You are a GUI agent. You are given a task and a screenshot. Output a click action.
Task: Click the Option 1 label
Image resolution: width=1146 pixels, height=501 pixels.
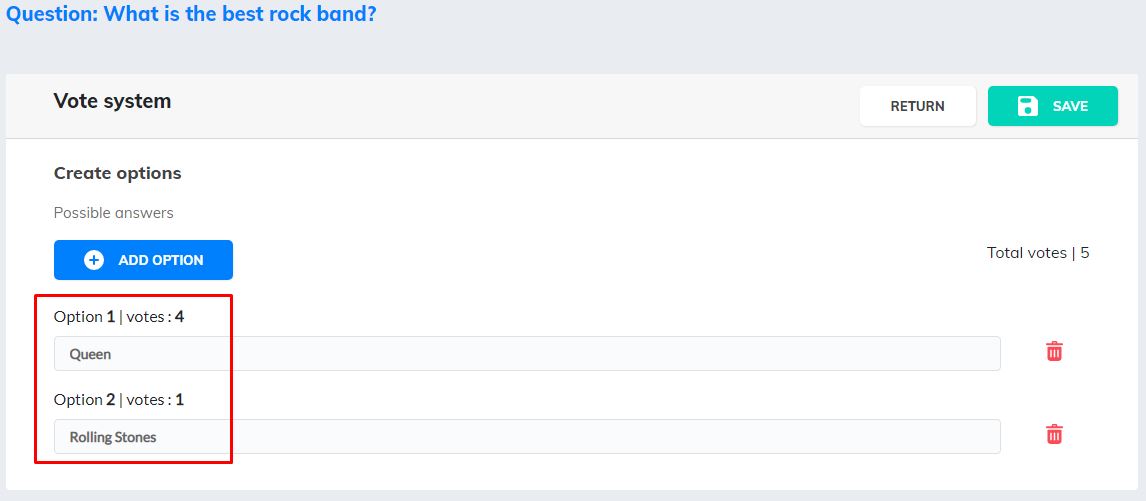pyautogui.click(x=84, y=317)
